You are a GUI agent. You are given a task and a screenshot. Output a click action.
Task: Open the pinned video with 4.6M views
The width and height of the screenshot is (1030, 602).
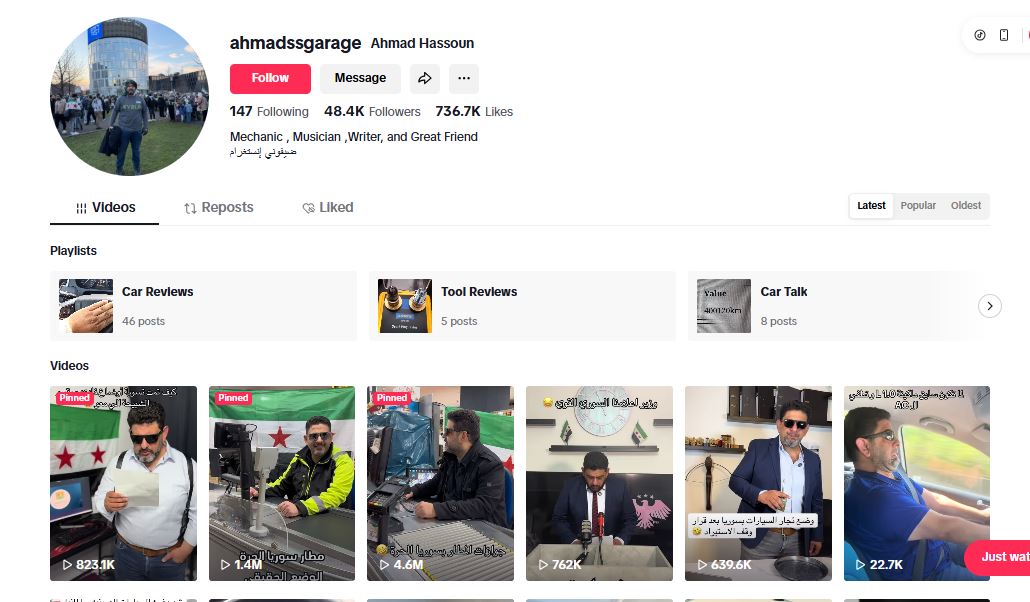(x=440, y=483)
